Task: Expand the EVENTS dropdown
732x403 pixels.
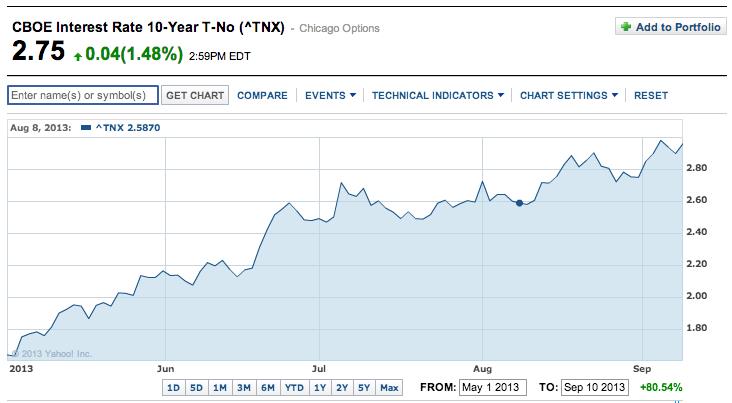Action: pos(330,95)
